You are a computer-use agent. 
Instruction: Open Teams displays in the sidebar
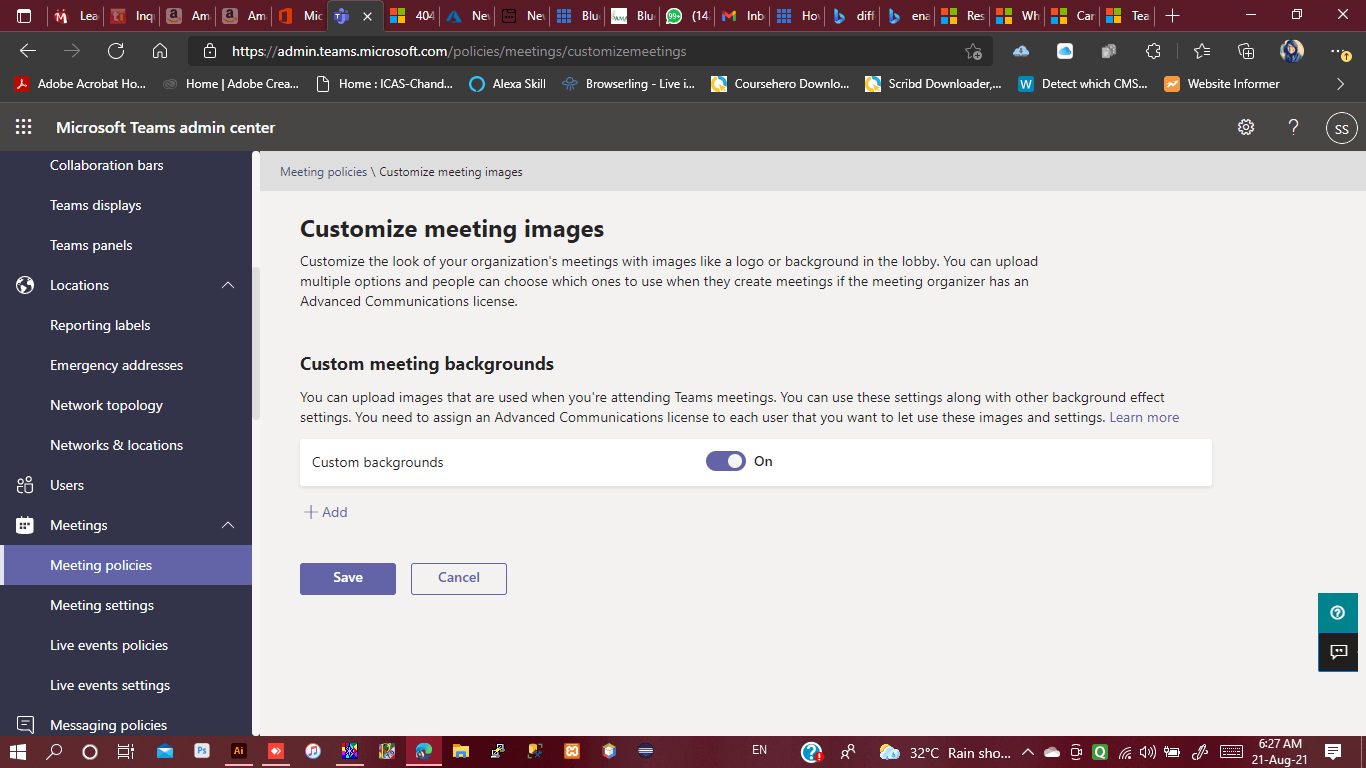96,205
